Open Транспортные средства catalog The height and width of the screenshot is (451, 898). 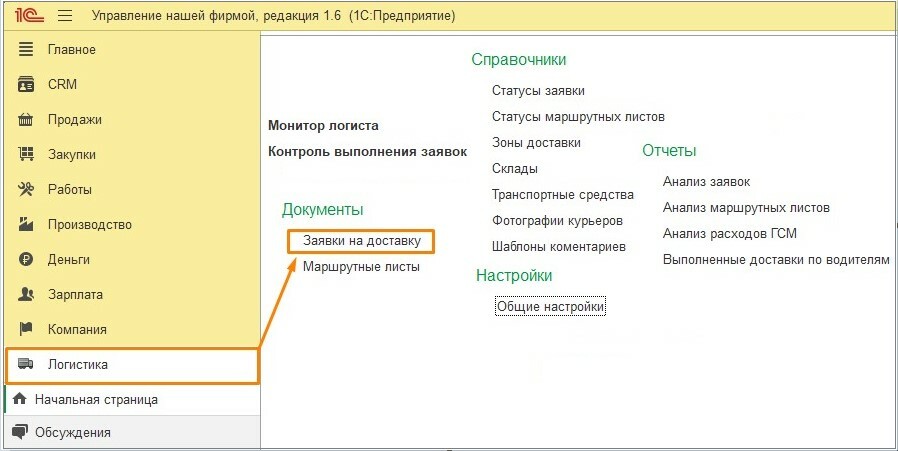click(x=563, y=195)
